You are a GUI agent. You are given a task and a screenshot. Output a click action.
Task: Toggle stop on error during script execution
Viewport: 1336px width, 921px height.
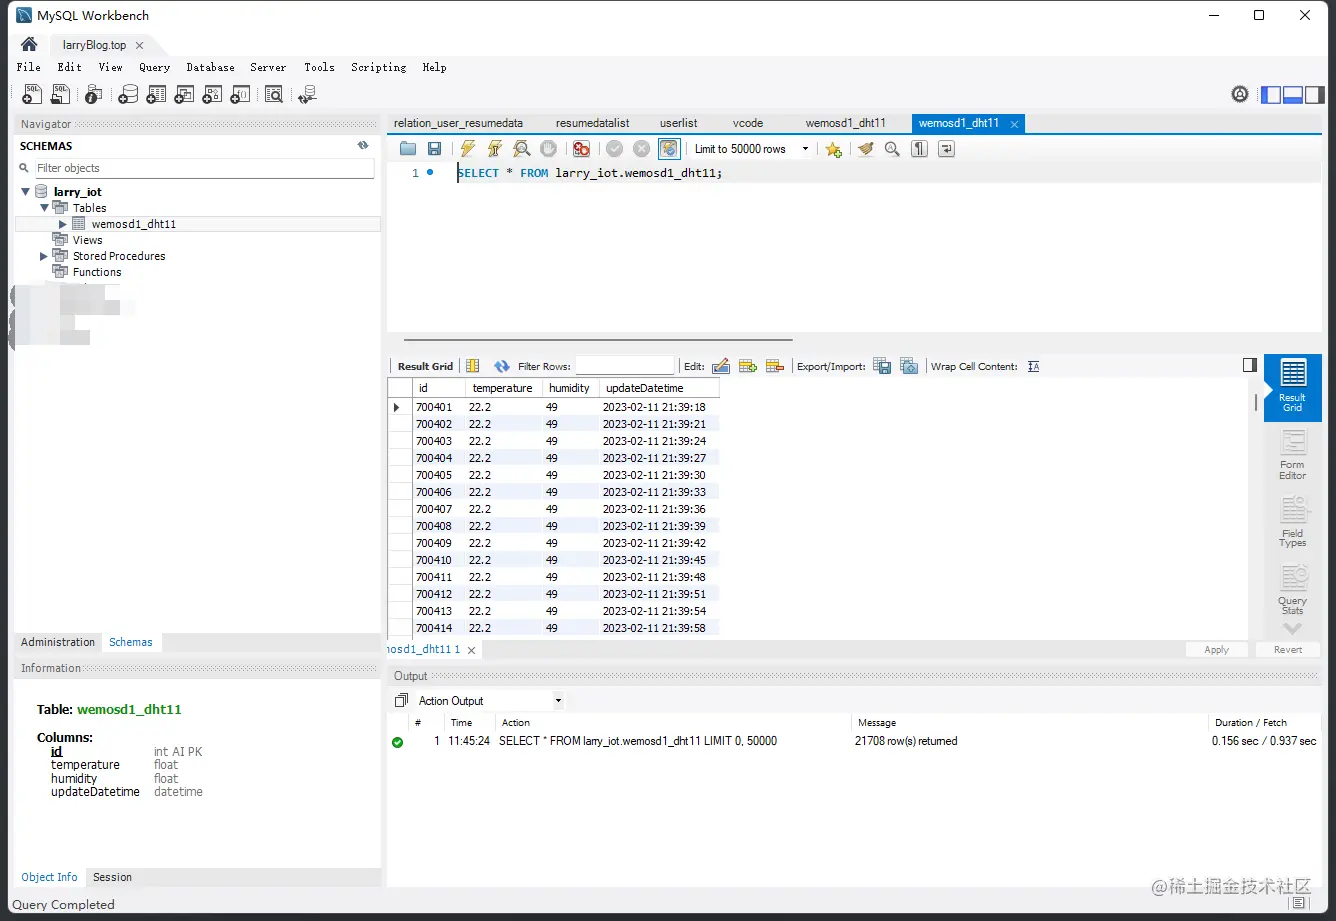point(581,149)
